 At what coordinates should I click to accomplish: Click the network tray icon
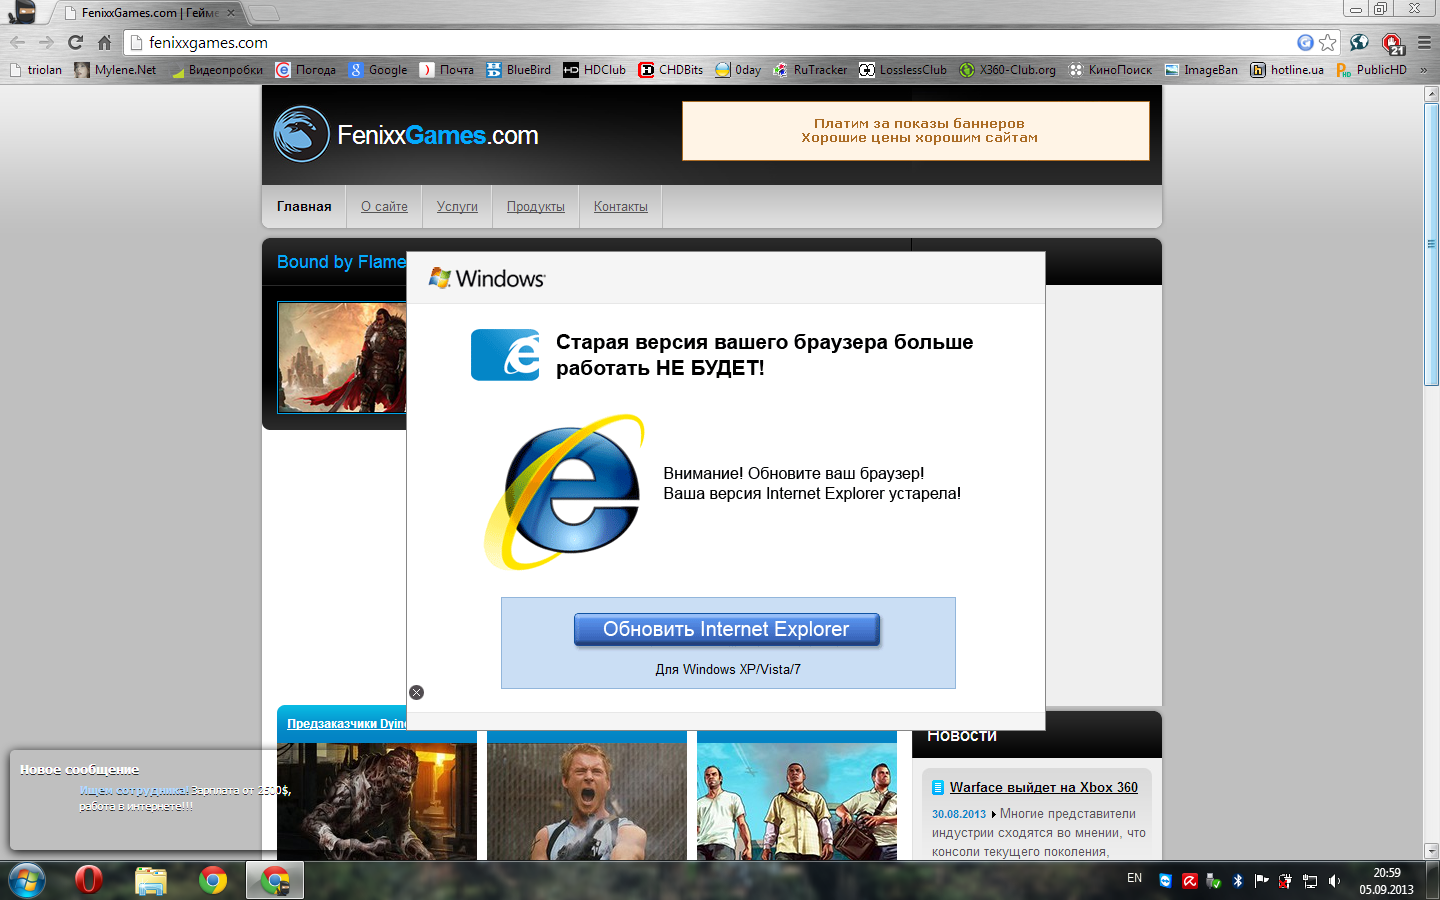(1310, 881)
